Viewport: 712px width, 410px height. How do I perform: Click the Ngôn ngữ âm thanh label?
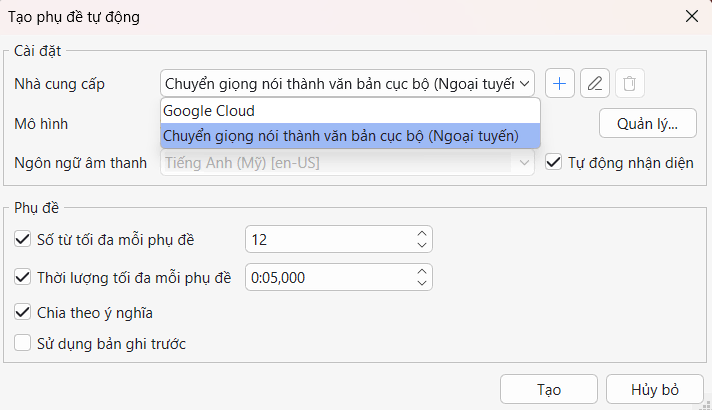80,163
